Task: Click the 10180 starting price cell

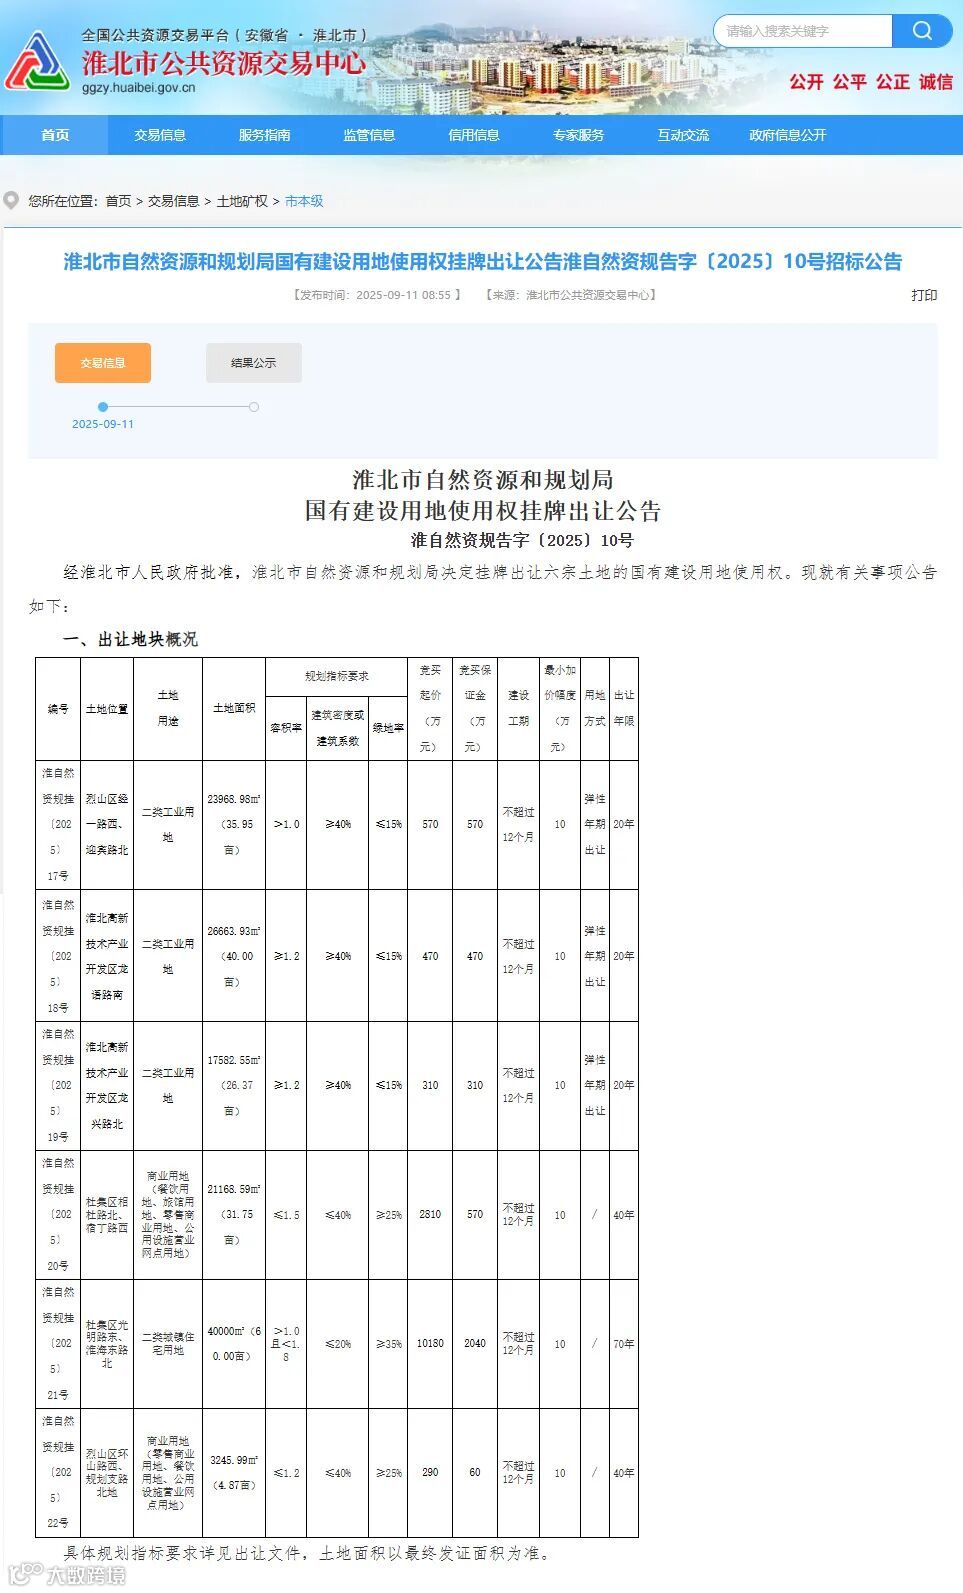Action: coord(430,1344)
